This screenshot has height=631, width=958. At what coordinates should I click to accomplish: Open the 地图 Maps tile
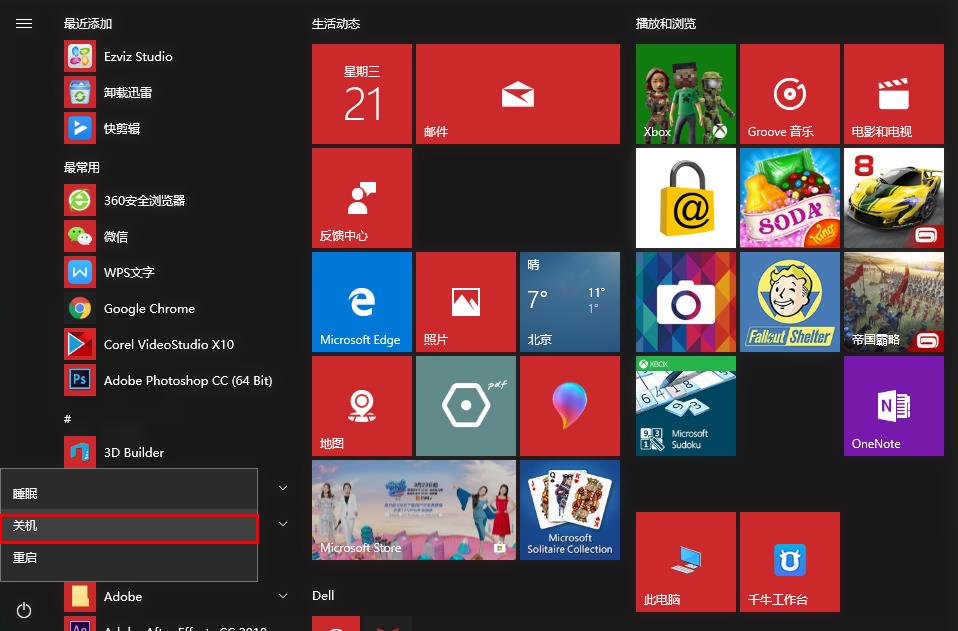pos(361,405)
